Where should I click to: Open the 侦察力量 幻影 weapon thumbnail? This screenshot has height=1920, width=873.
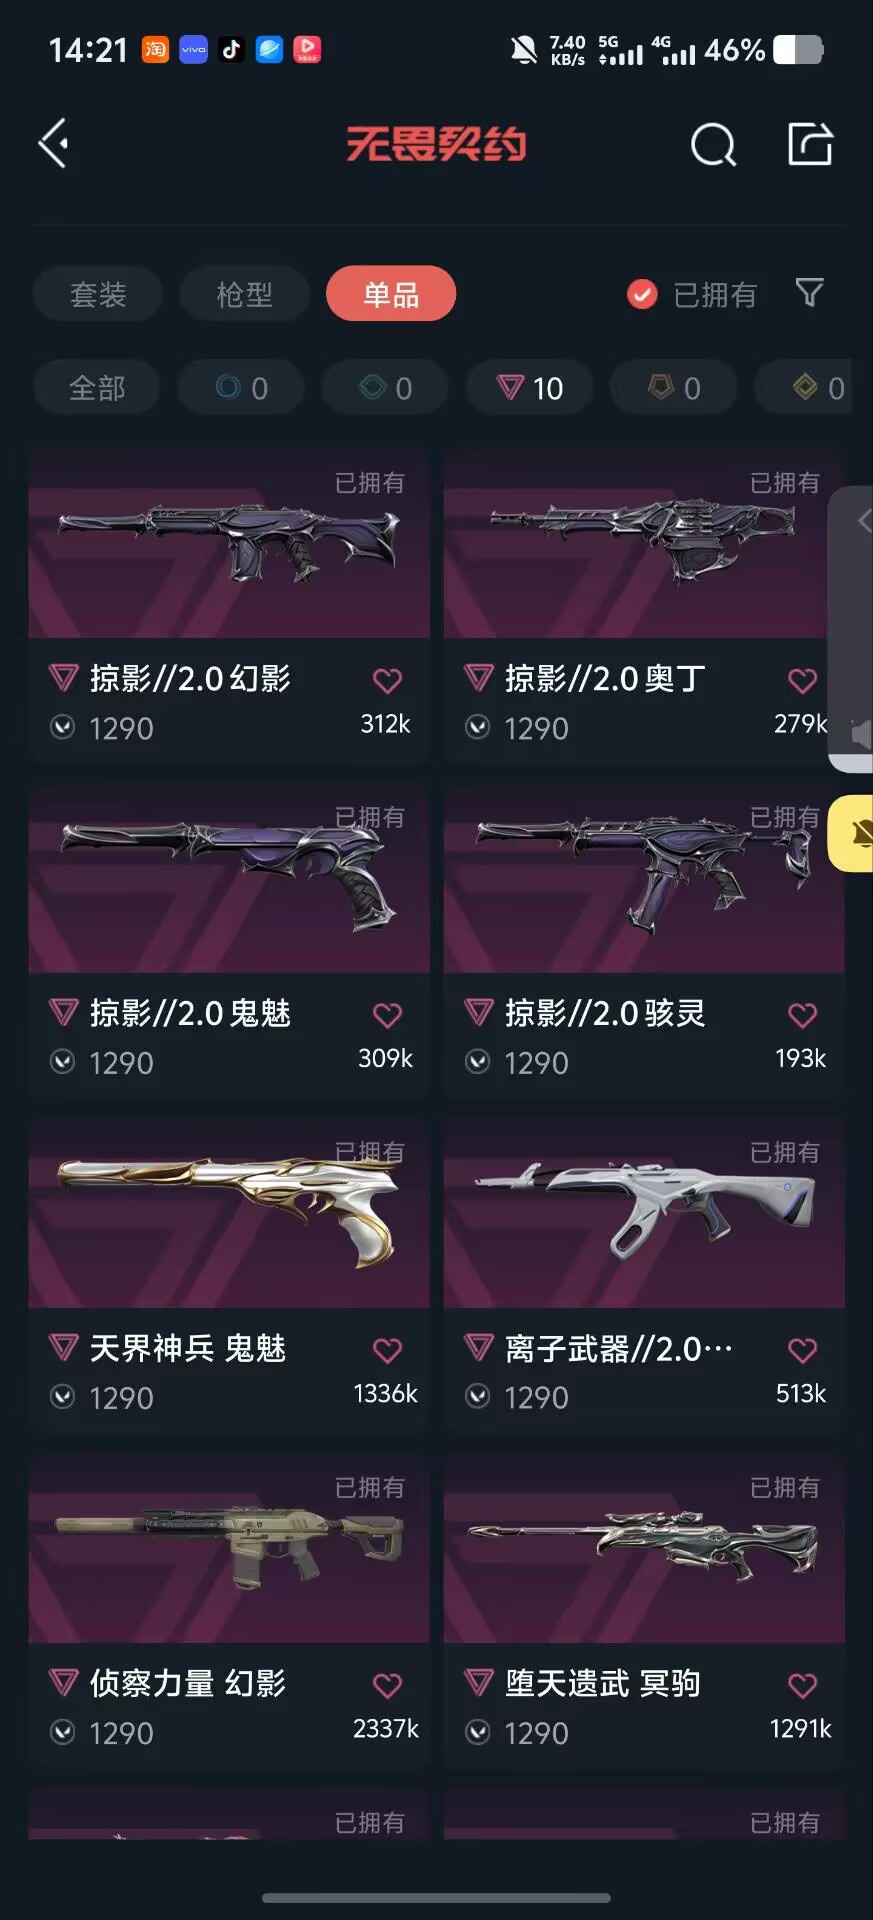229,1550
